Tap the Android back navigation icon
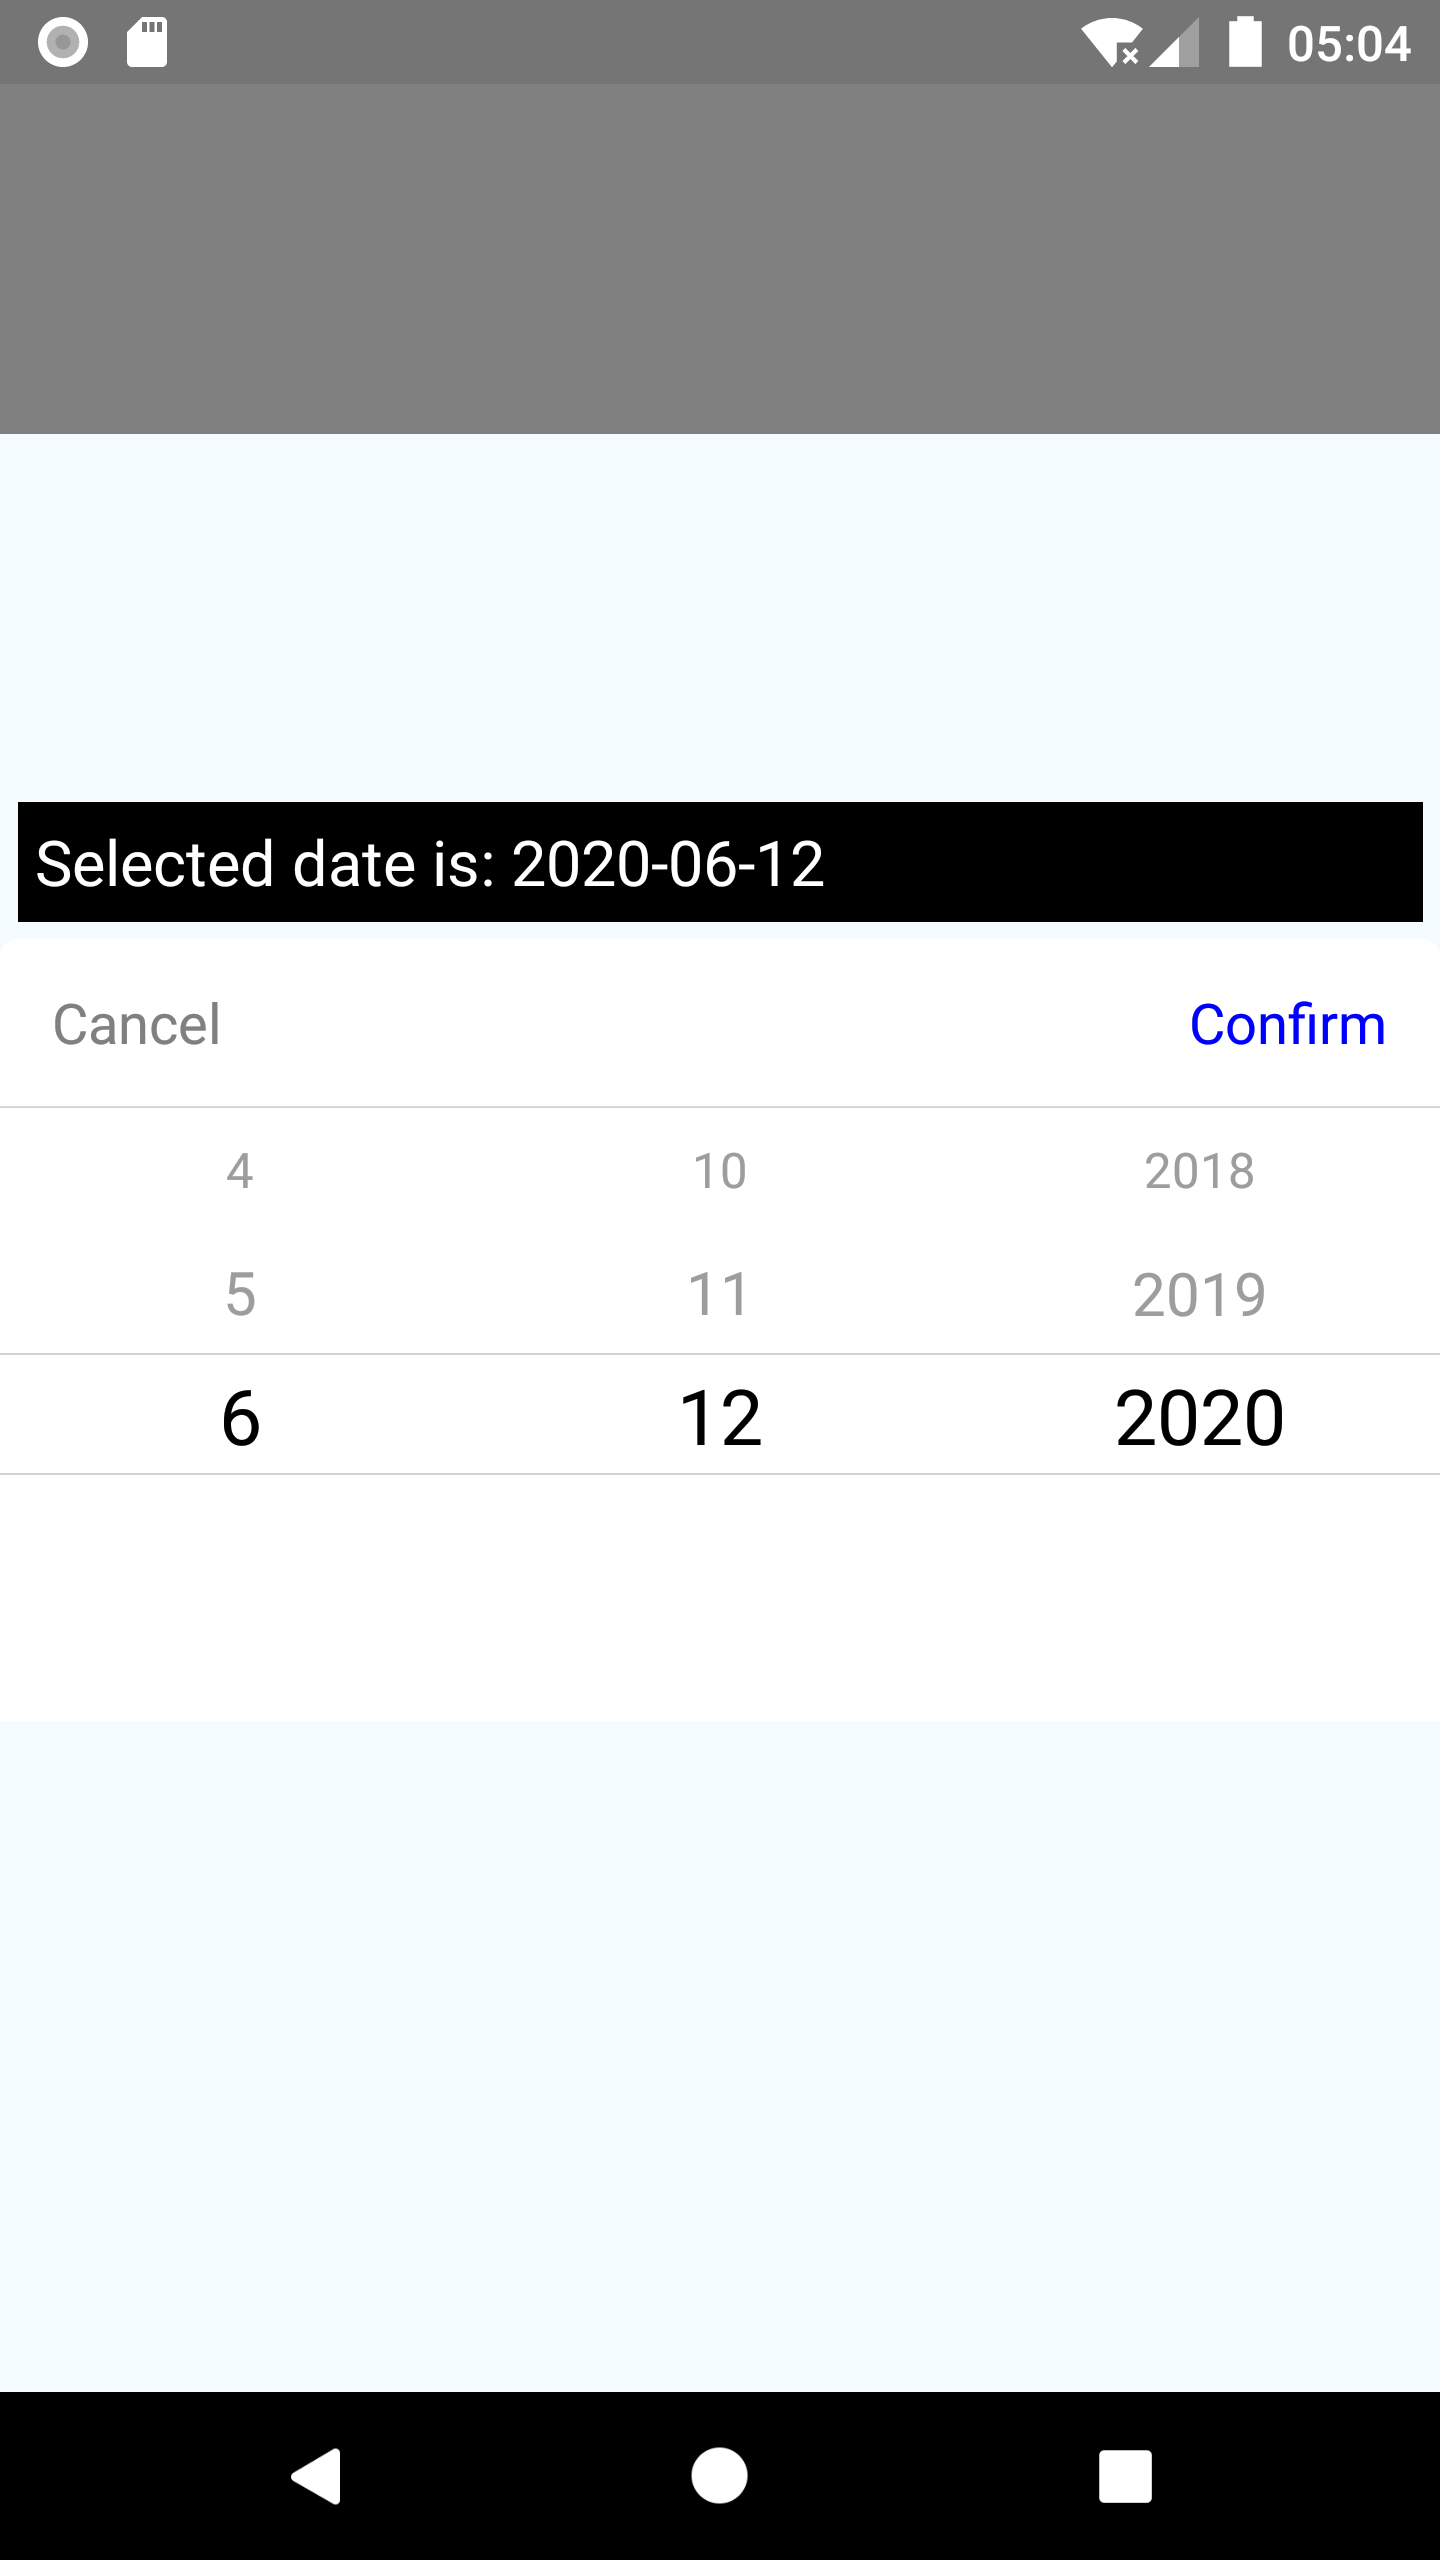Image resolution: width=1440 pixels, height=2560 pixels. [317, 2476]
